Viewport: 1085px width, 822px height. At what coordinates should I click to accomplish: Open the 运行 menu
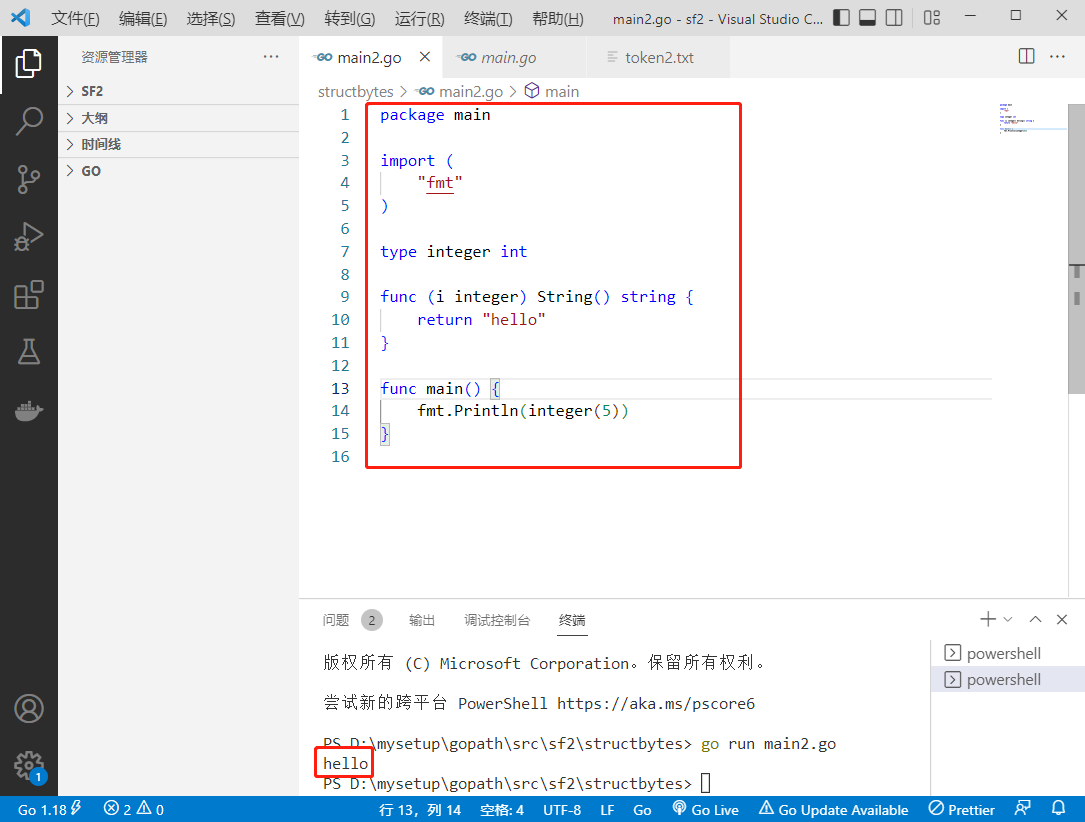tap(418, 17)
